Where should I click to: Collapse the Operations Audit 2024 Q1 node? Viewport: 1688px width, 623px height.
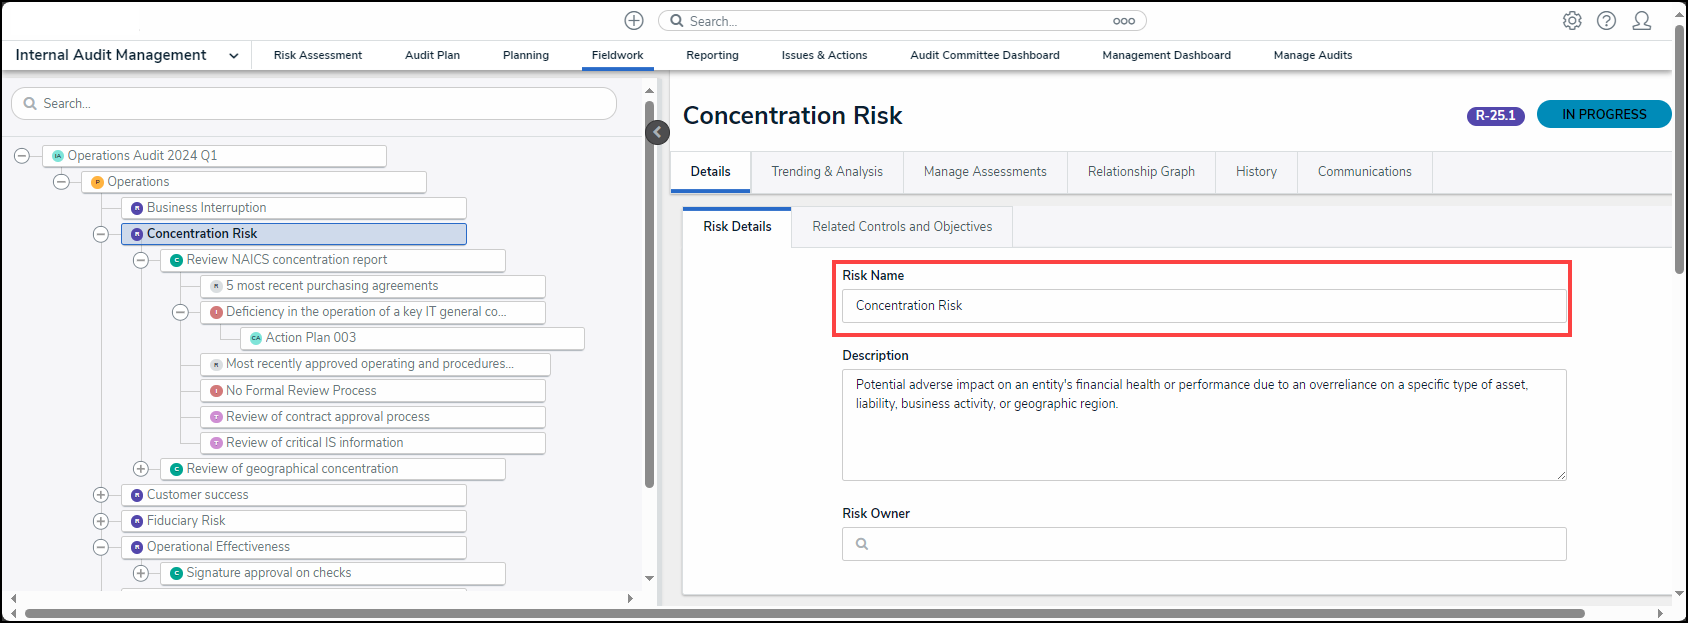coord(22,156)
